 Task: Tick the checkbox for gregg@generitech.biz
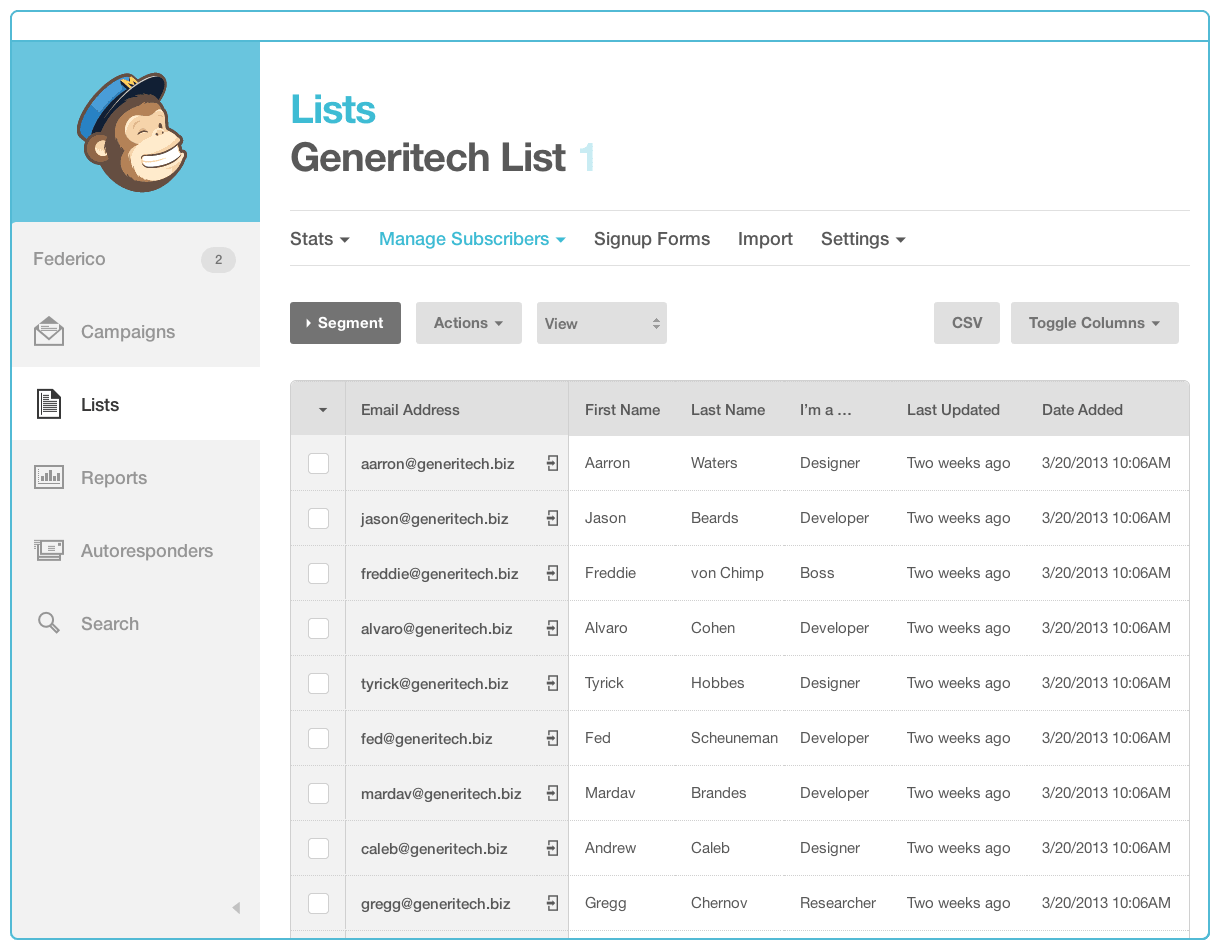point(318,903)
